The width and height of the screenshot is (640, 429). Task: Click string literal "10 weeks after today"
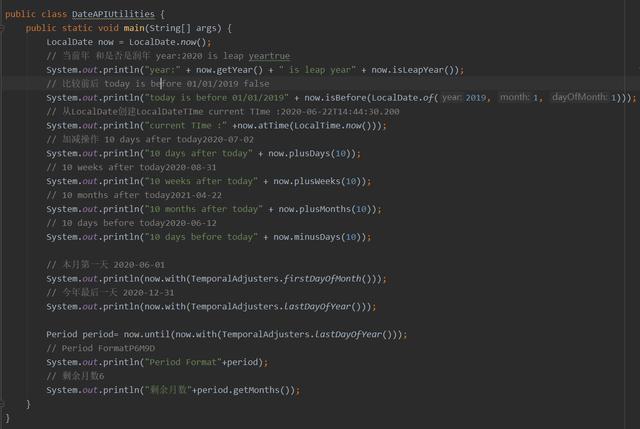coord(201,181)
